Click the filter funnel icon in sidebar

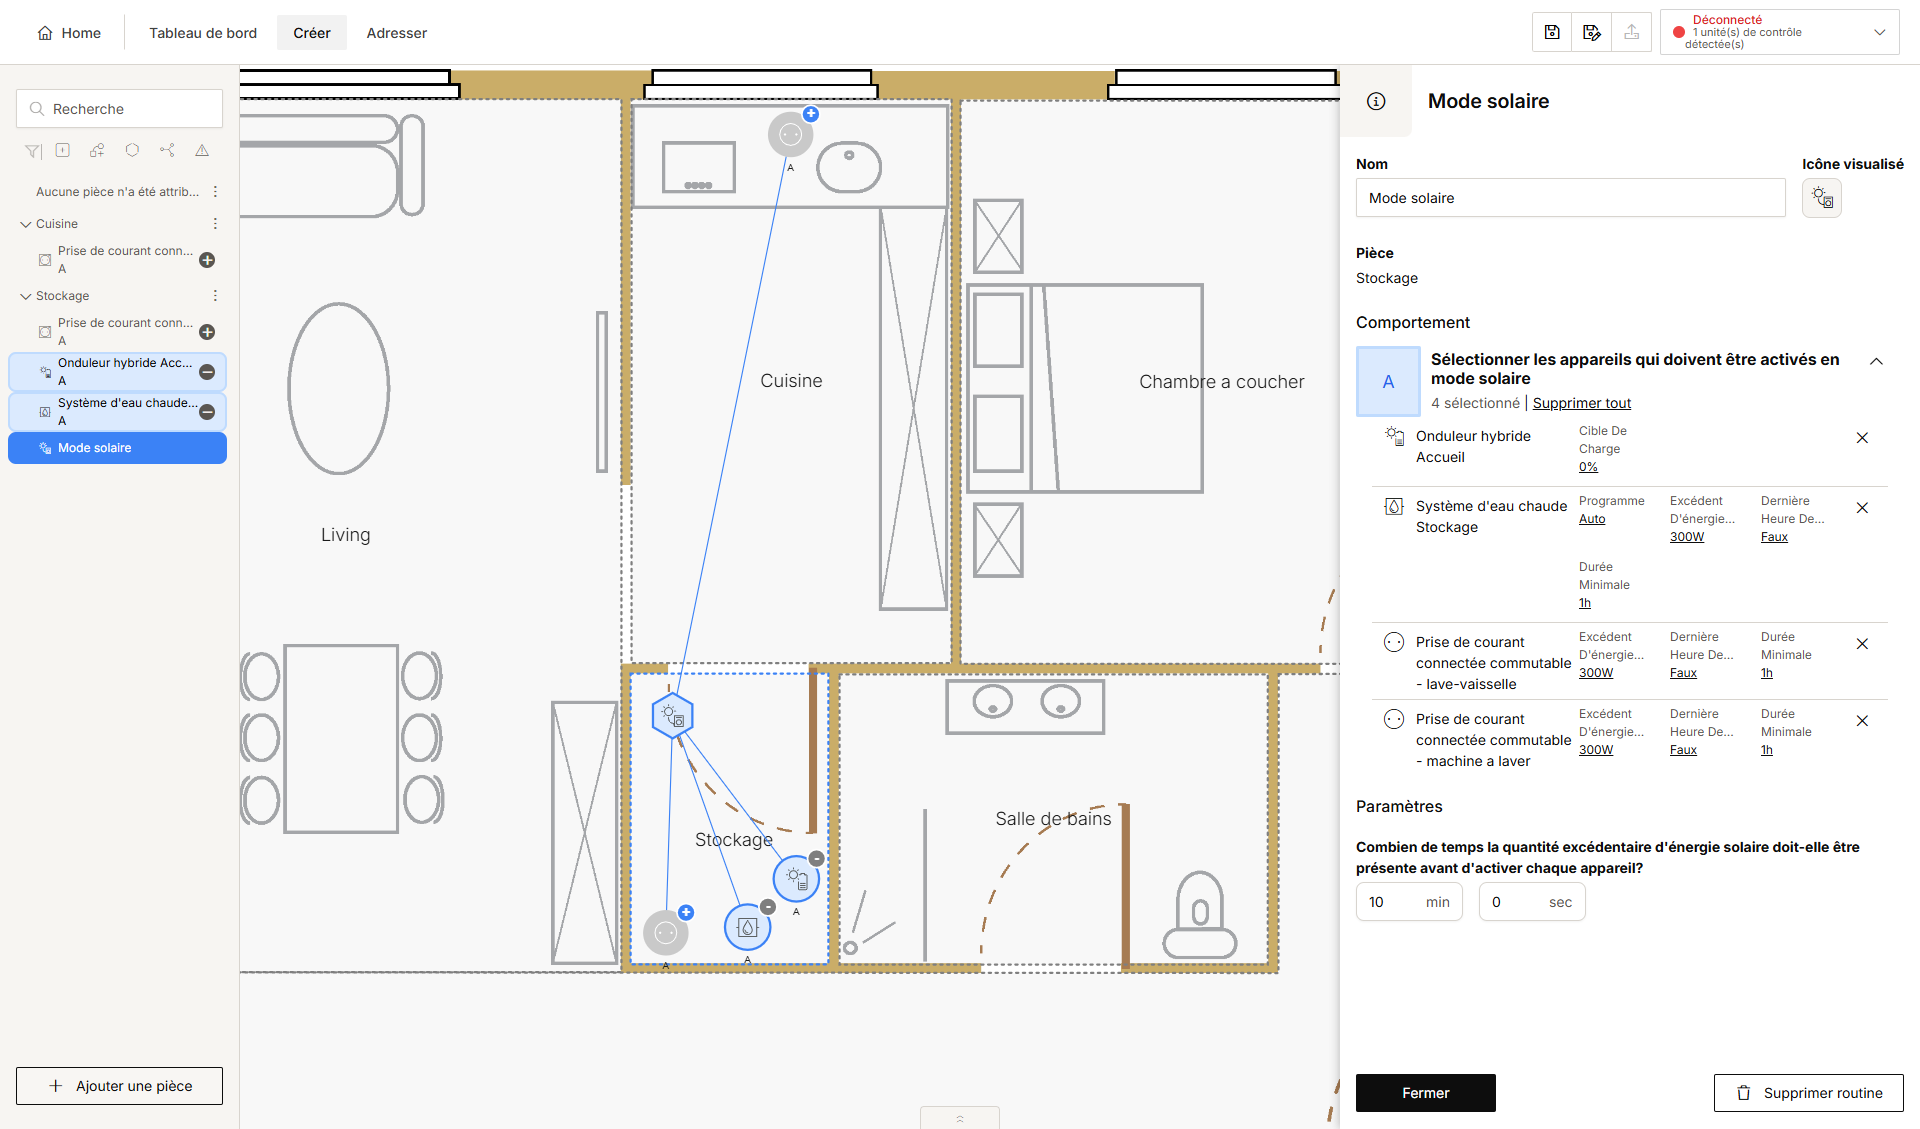[33, 151]
